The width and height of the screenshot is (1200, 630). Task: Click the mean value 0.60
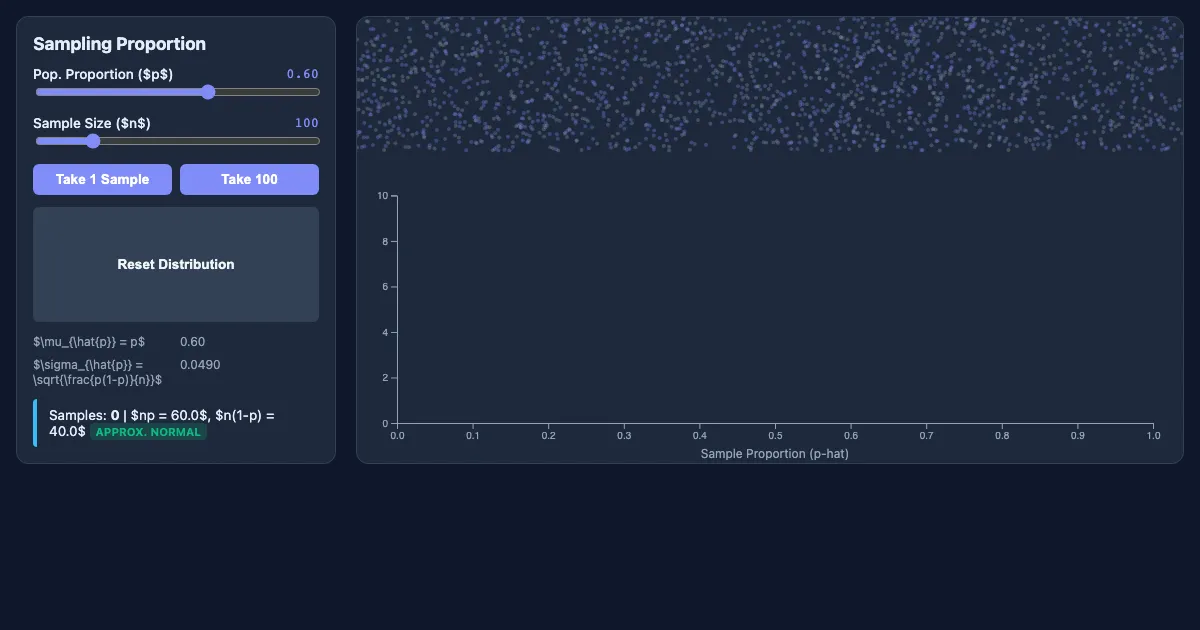(192, 342)
